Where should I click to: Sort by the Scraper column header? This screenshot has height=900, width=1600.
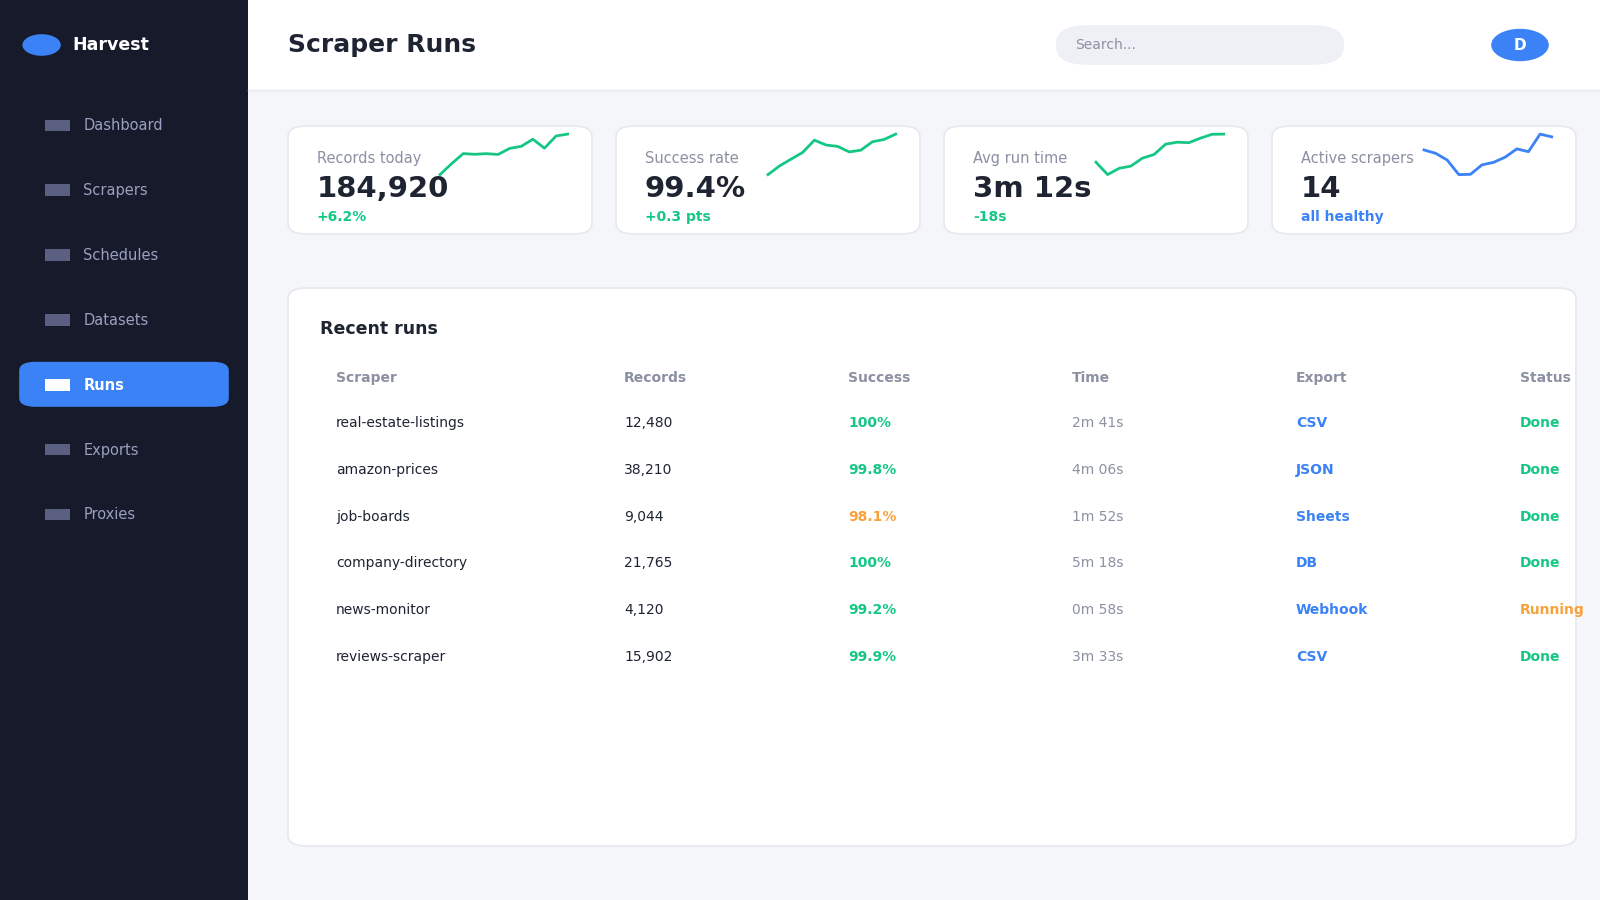pos(366,378)
